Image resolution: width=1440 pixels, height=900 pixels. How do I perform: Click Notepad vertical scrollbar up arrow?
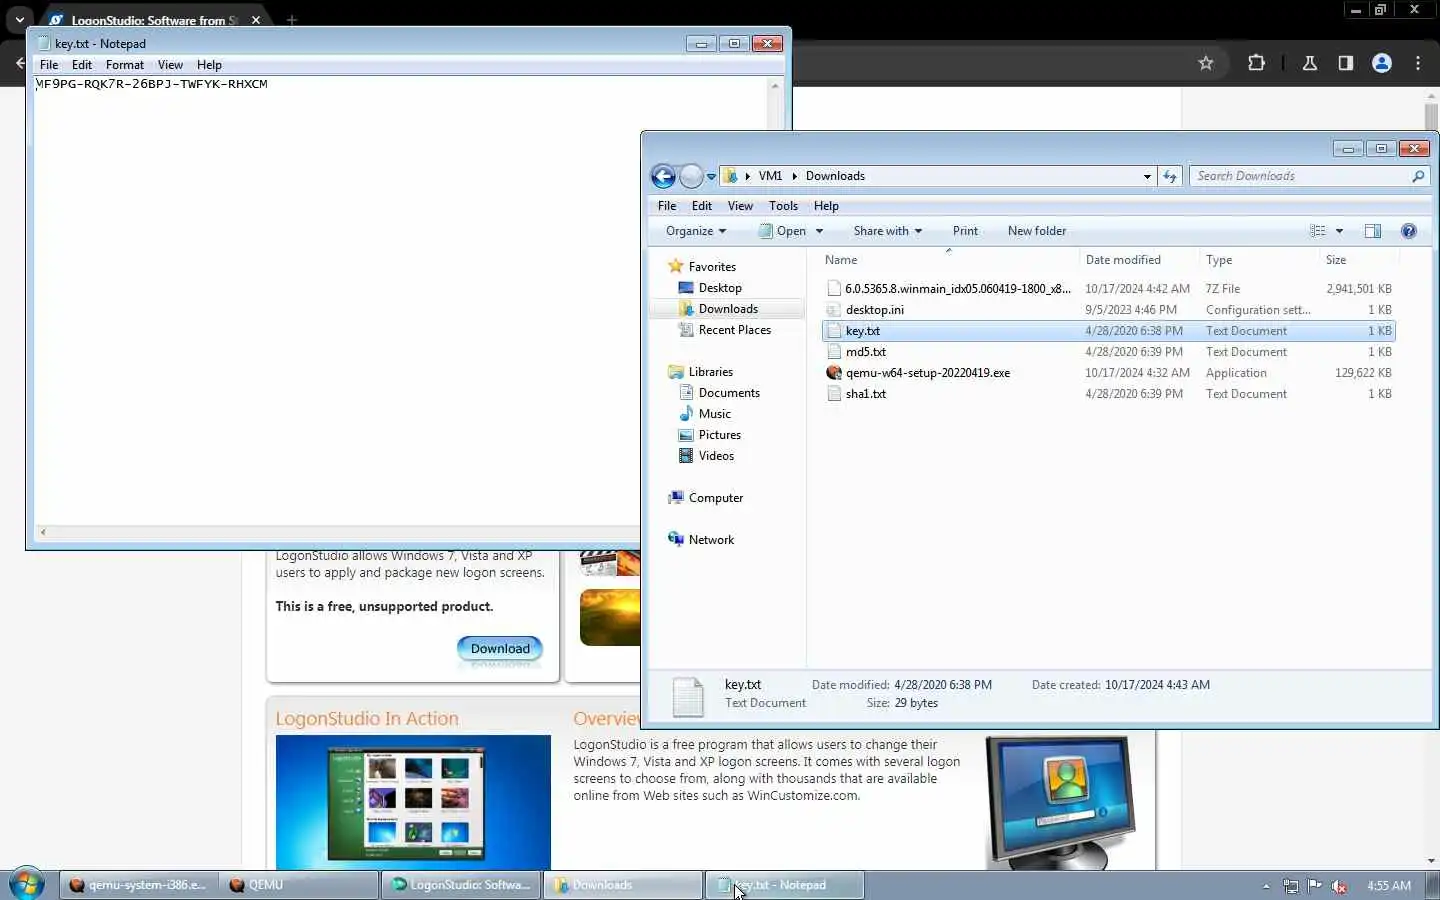774,86
